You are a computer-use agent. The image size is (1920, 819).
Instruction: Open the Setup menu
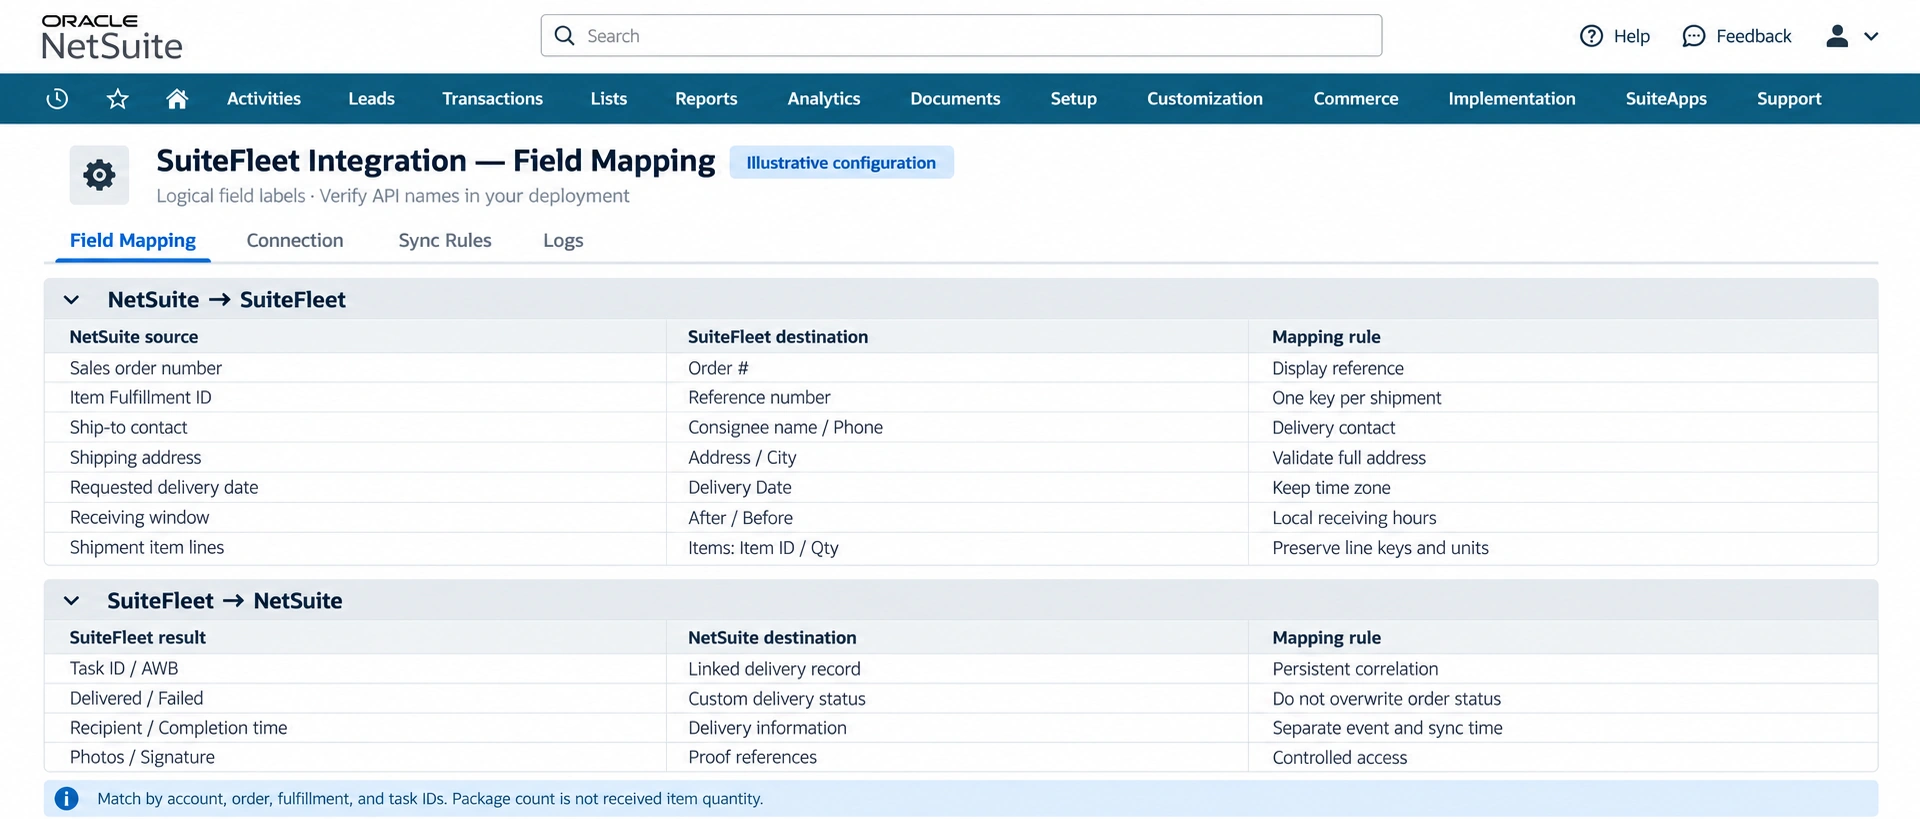coord(1073,98)
